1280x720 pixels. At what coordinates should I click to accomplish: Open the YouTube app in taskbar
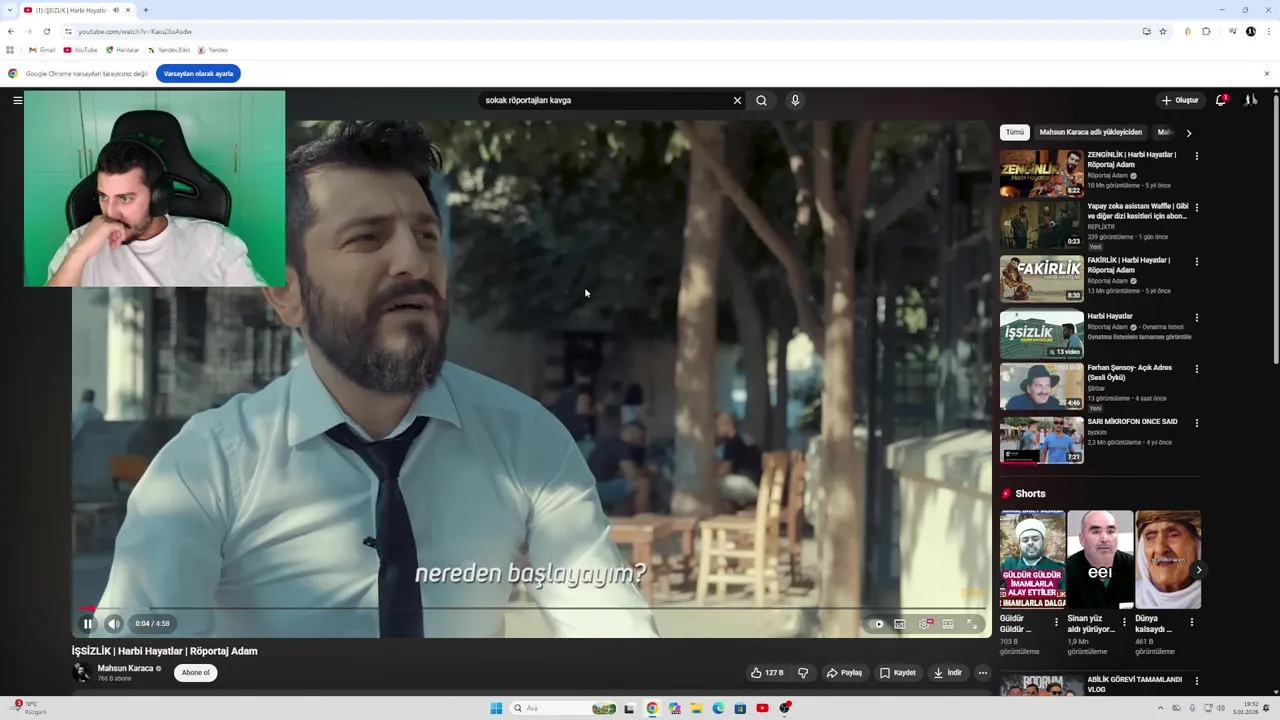click(762, 708)
